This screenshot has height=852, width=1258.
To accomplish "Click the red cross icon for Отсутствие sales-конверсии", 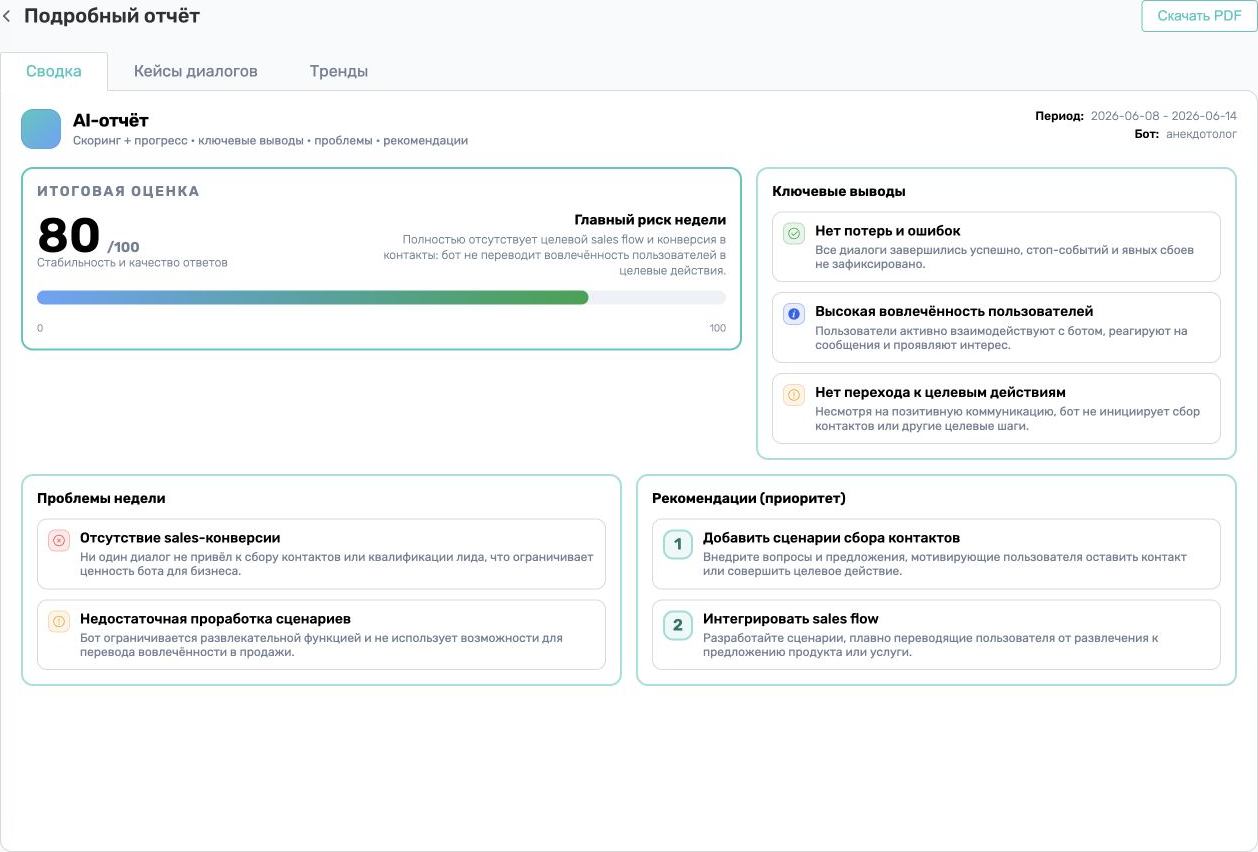I will [59, 540].
